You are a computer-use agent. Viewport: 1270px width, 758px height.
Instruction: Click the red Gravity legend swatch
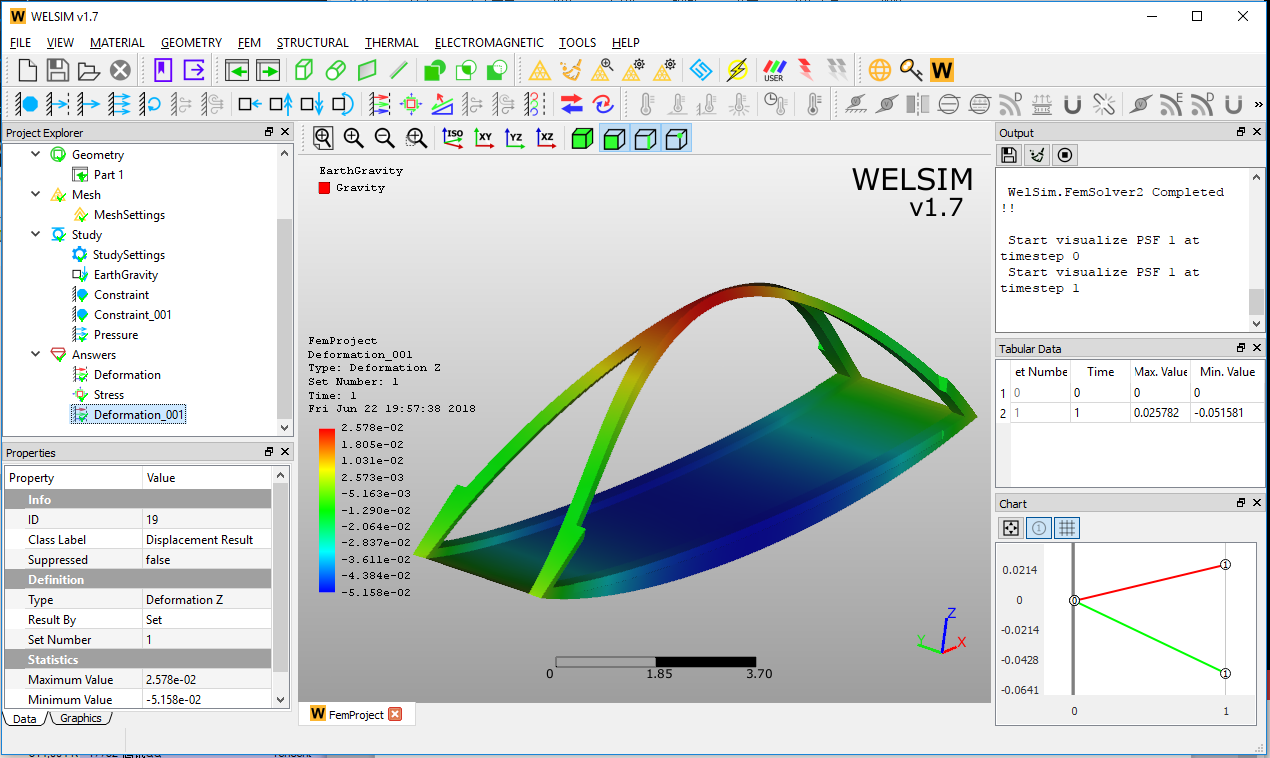(324, 187)
